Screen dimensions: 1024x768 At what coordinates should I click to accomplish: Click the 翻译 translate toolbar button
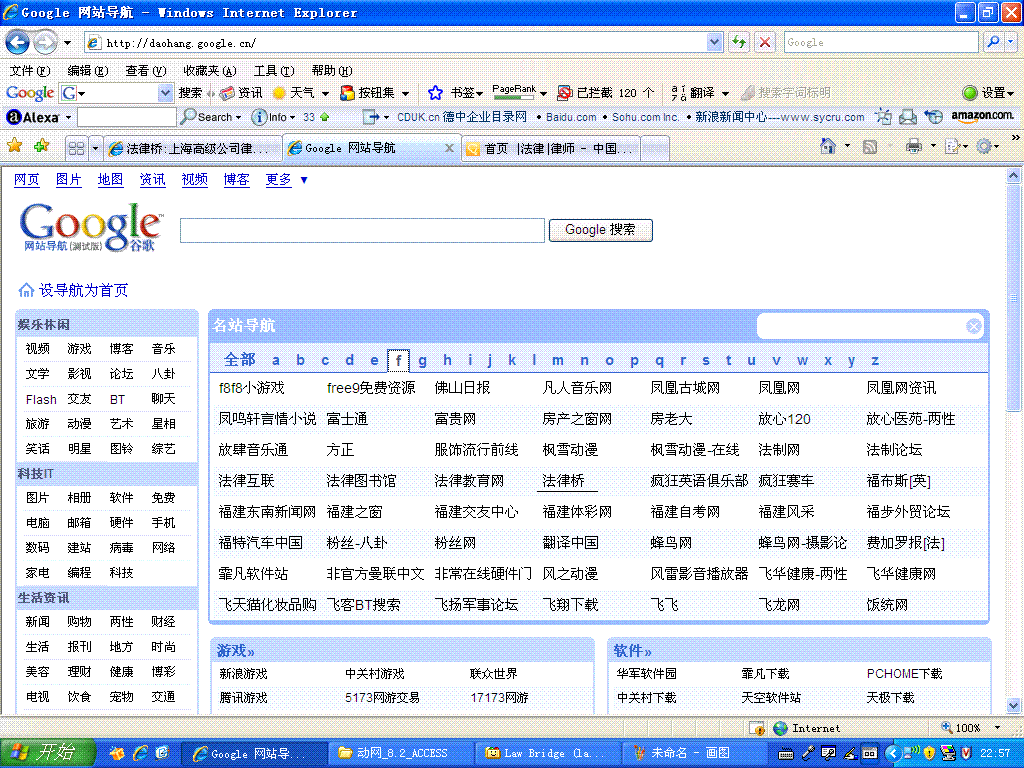[694, 93]
